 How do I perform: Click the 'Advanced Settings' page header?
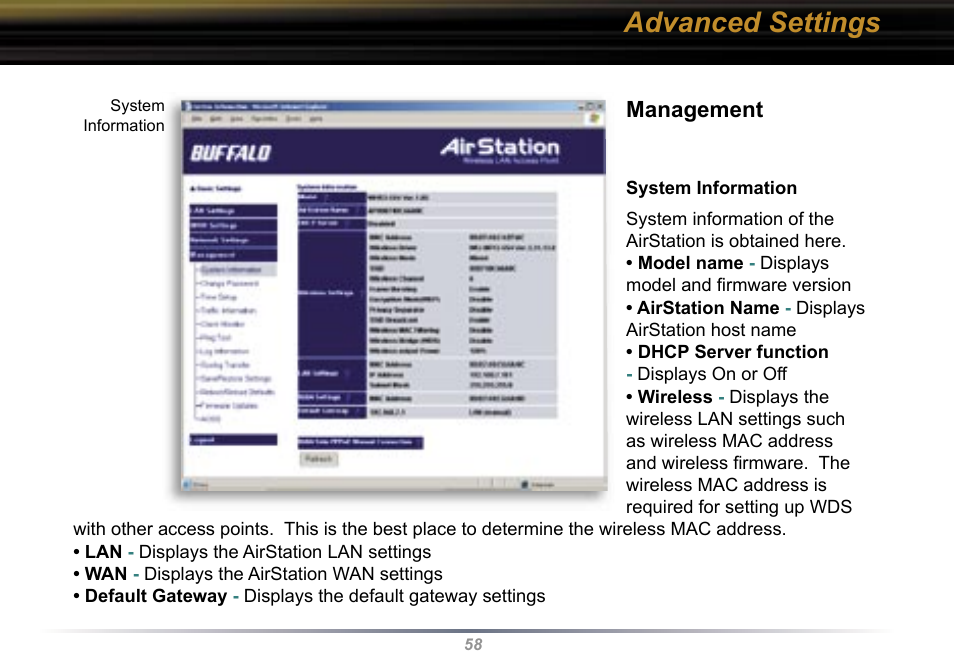(752, 23)
